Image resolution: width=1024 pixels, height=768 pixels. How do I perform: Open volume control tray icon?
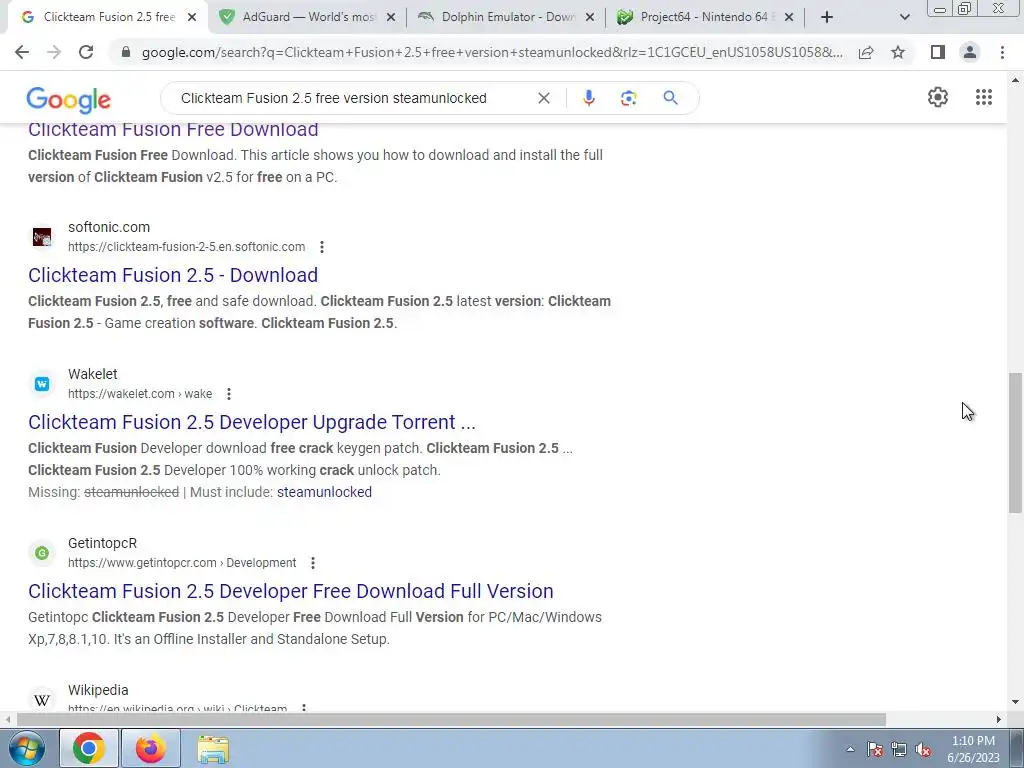[x=923, y=749]
